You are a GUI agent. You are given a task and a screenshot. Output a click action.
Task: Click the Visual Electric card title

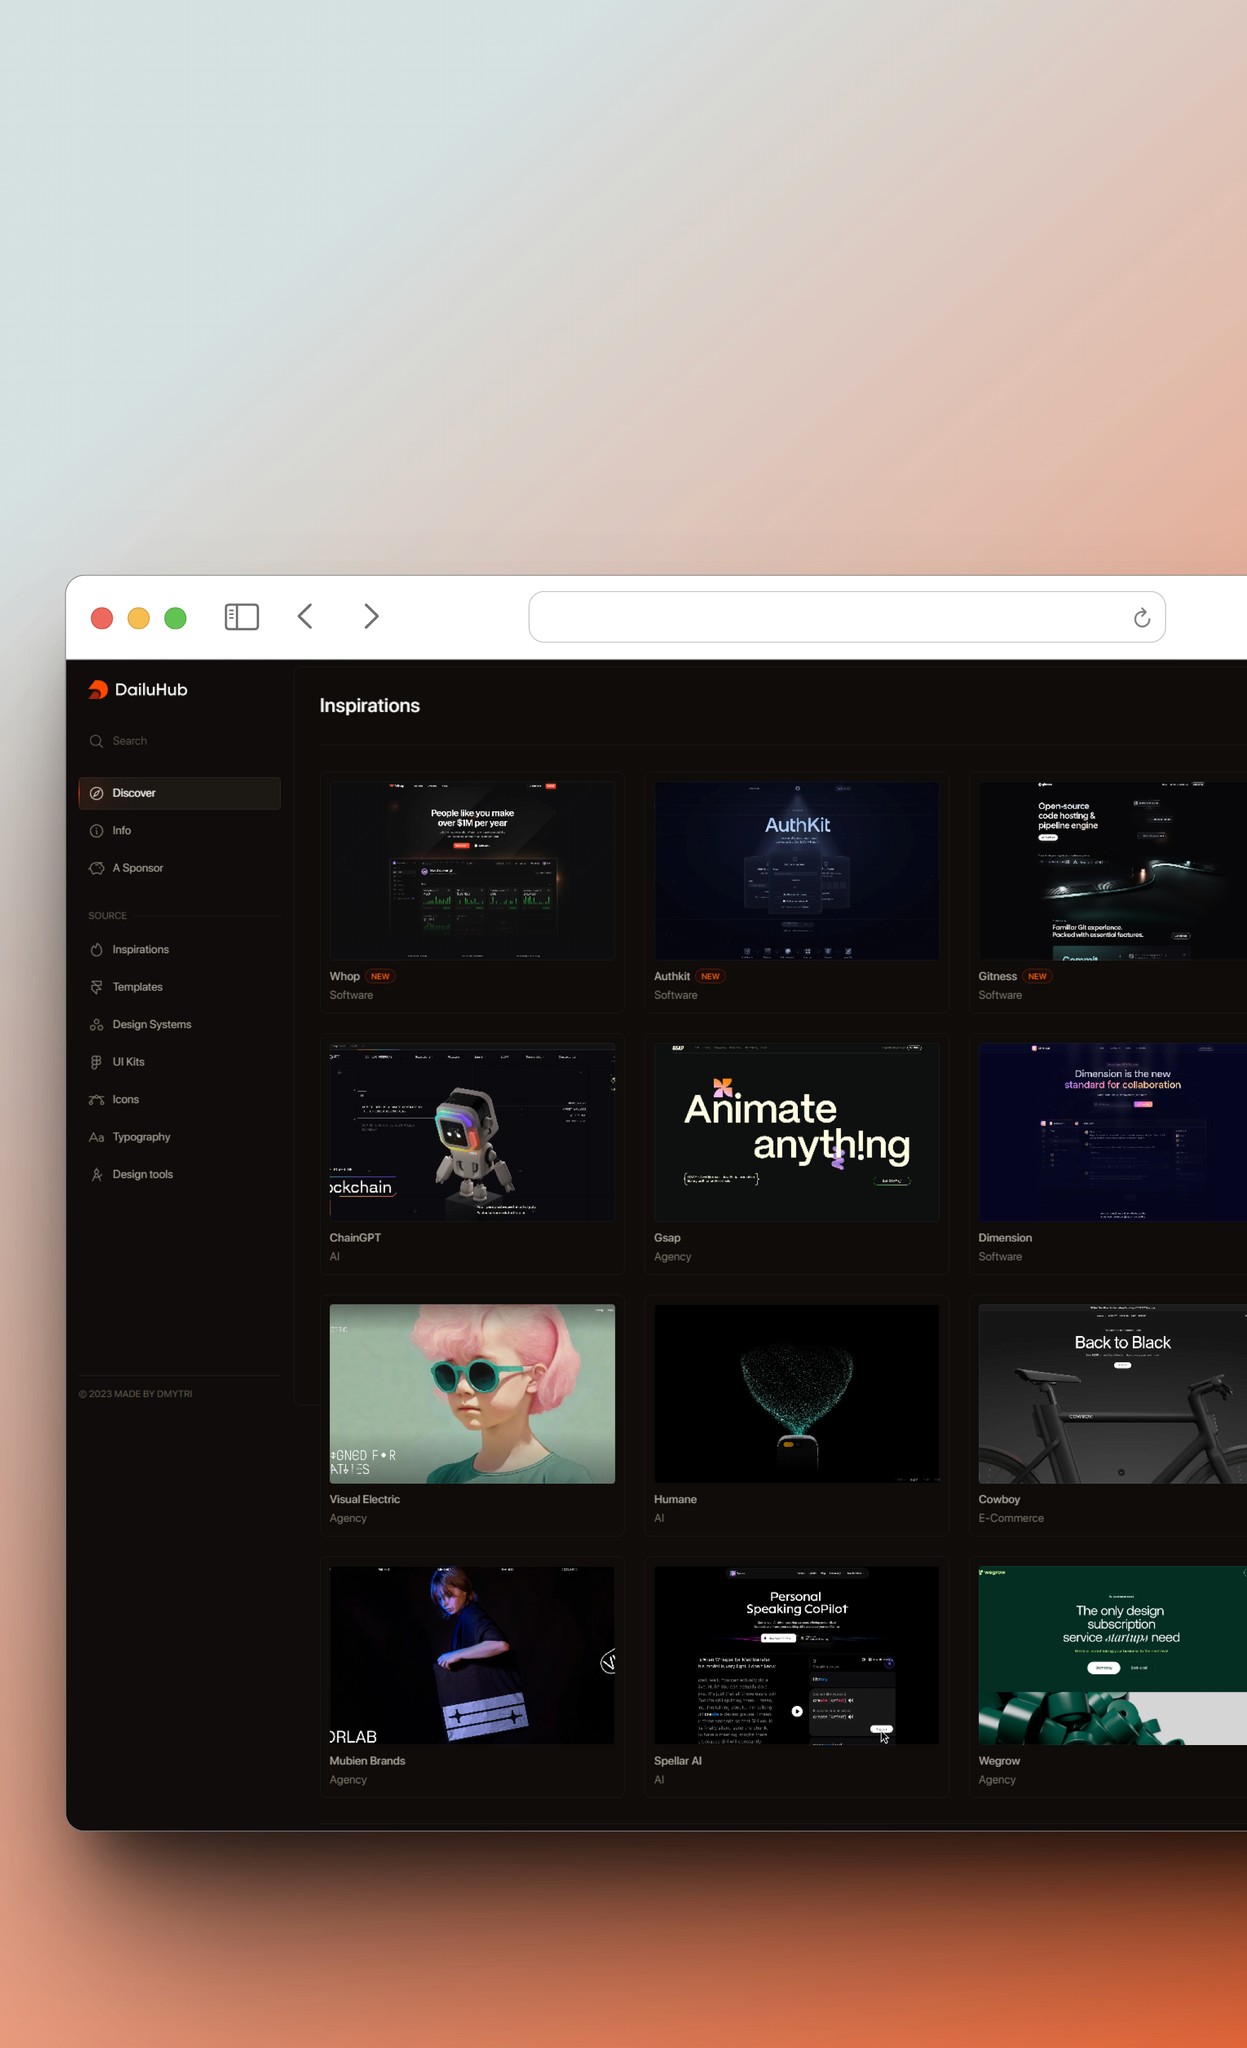click(365, 1499)
